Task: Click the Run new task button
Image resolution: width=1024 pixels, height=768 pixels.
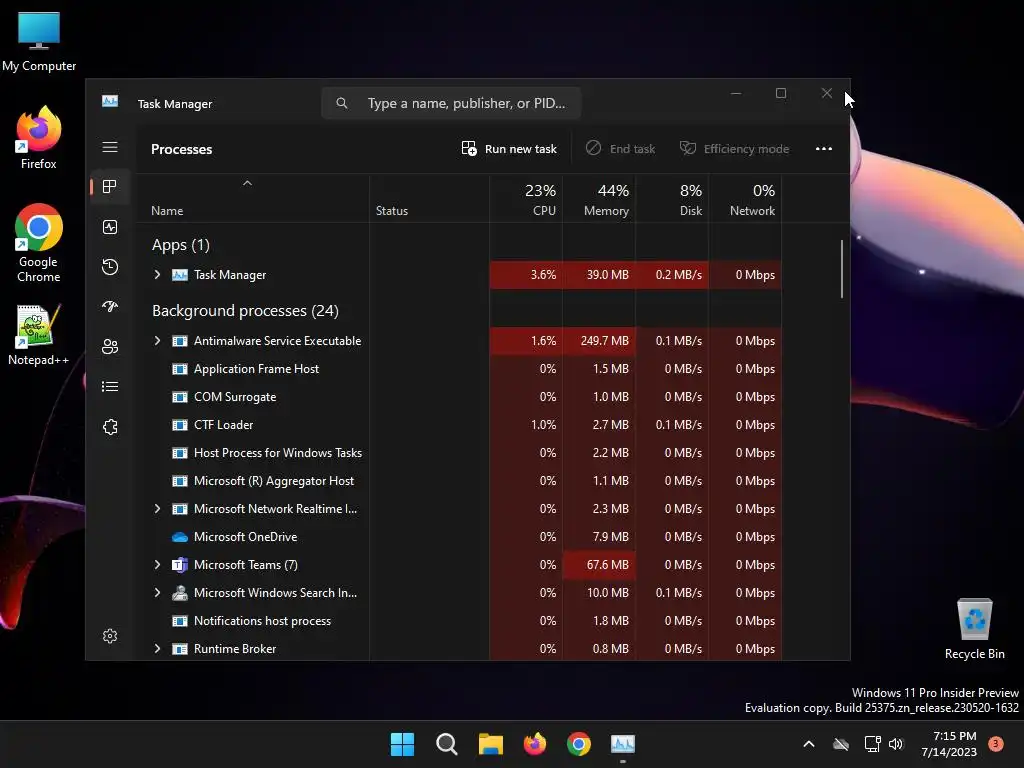Action: point(509,149)
